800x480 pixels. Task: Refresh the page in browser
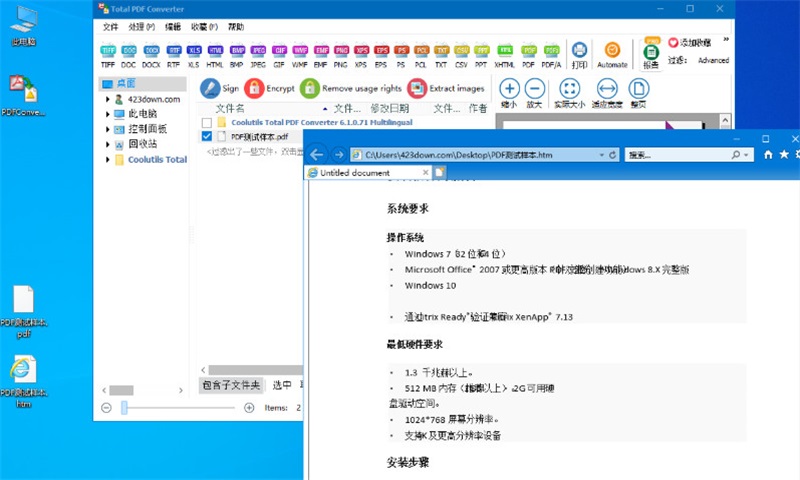pyautogui.click(x=613, y=155)
